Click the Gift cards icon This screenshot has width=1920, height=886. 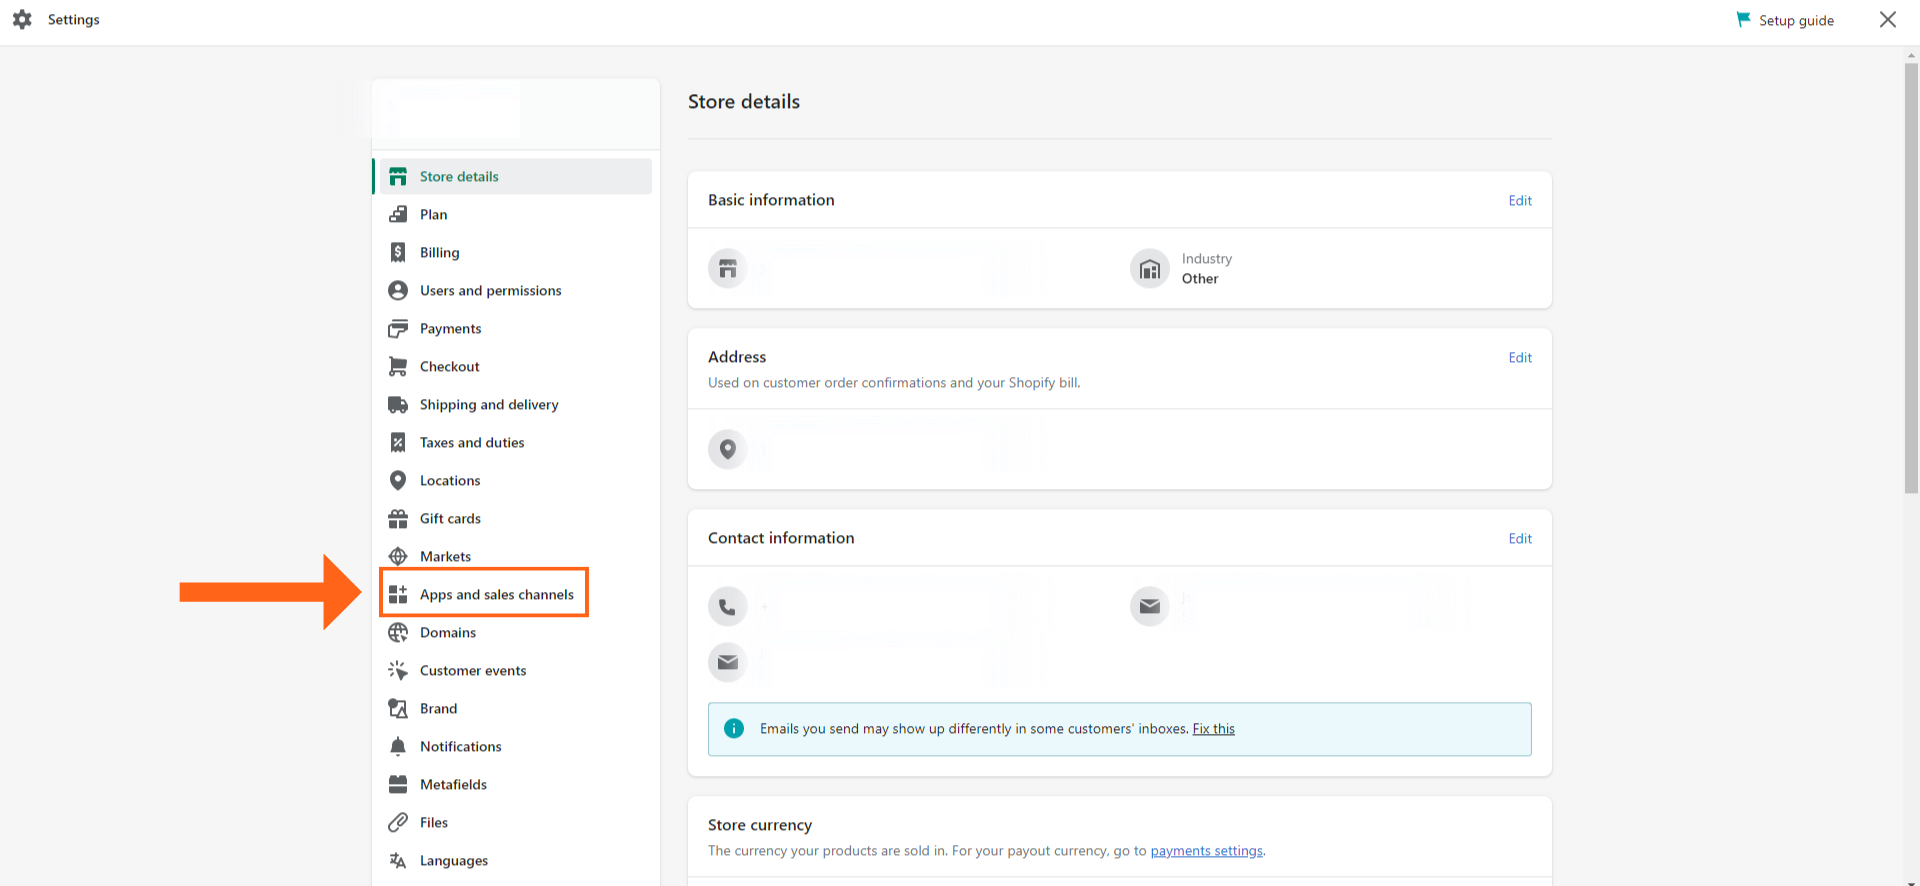tap(398, 518)
